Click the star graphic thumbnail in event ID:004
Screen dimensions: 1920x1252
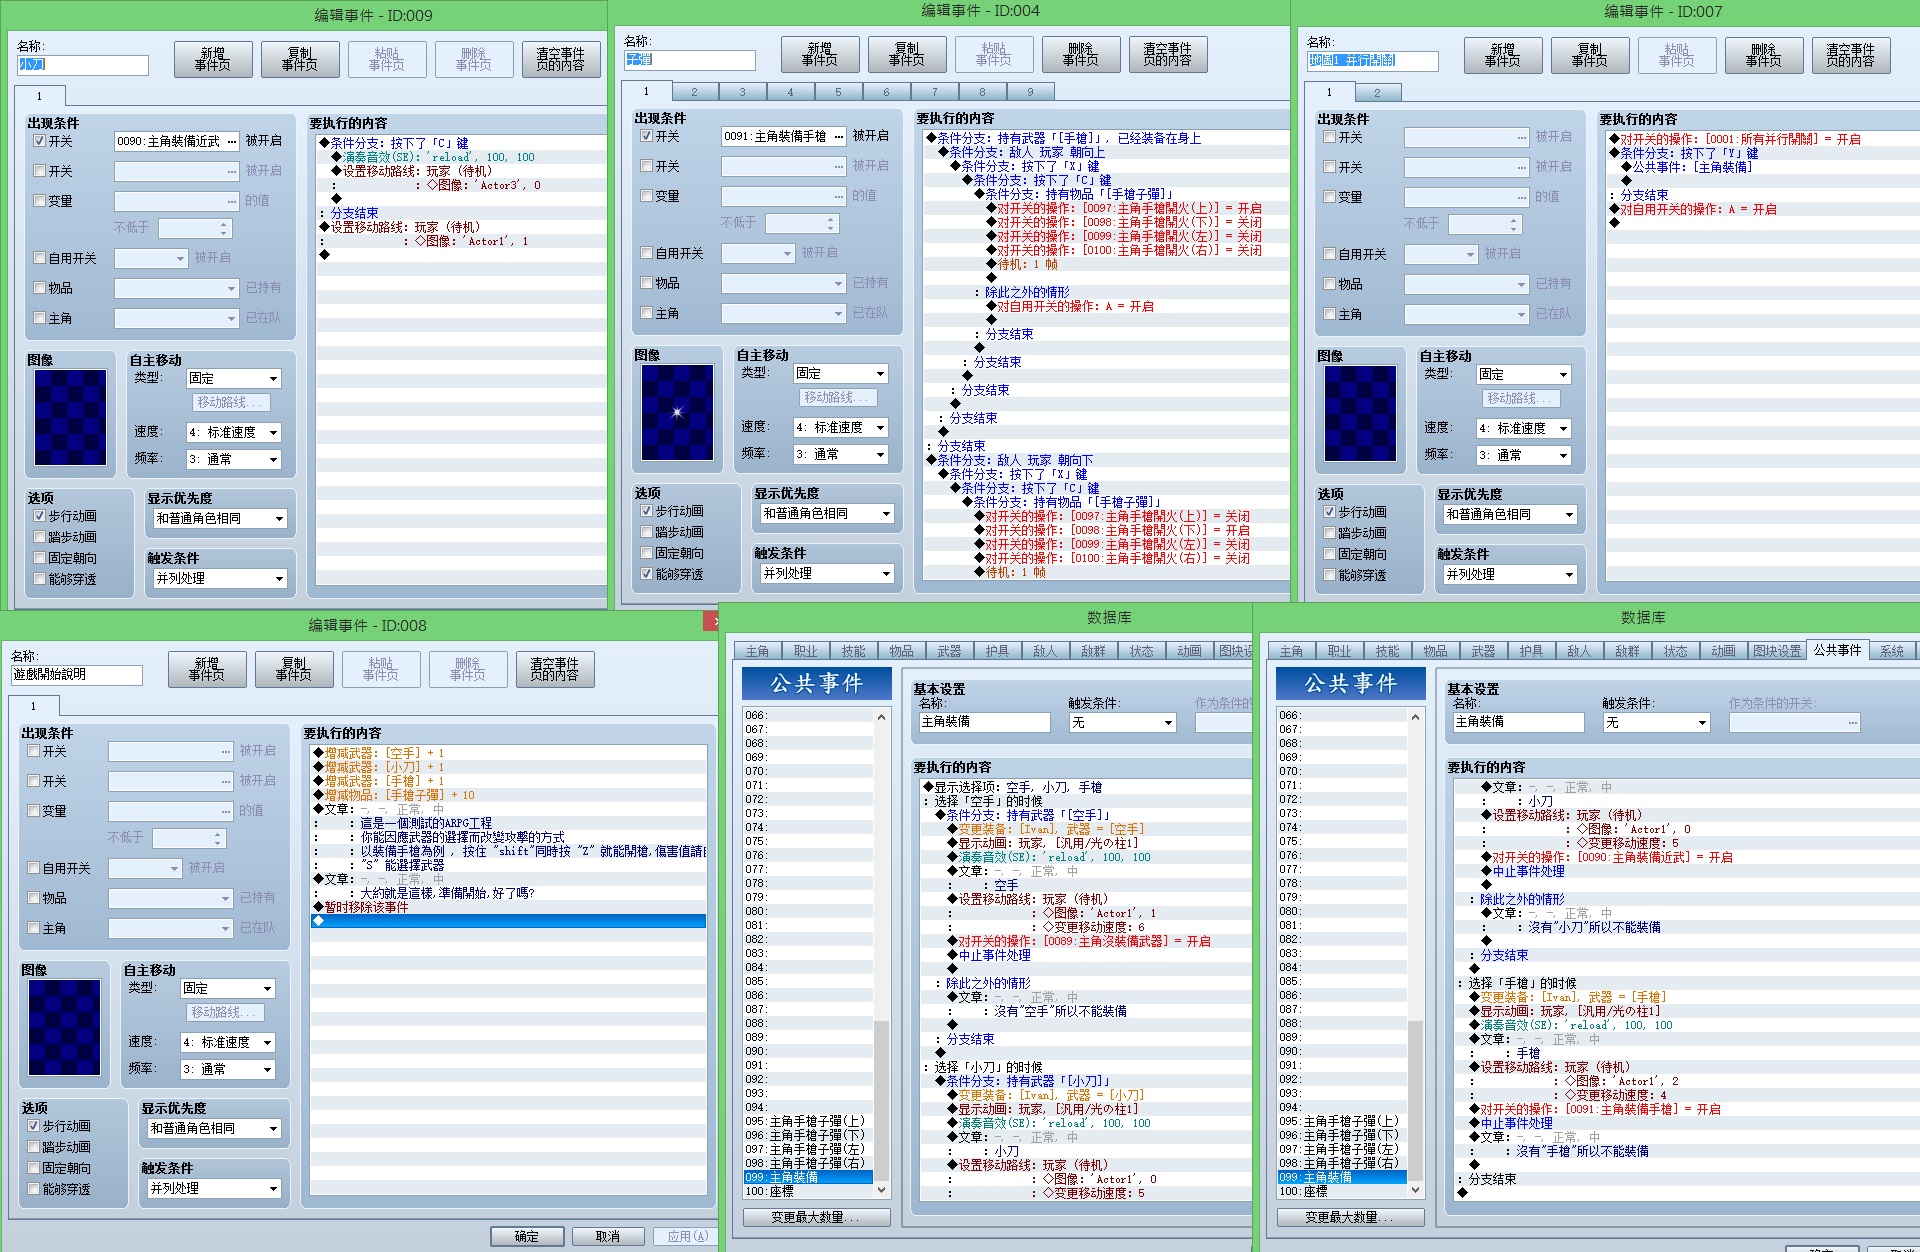(677, 412)
